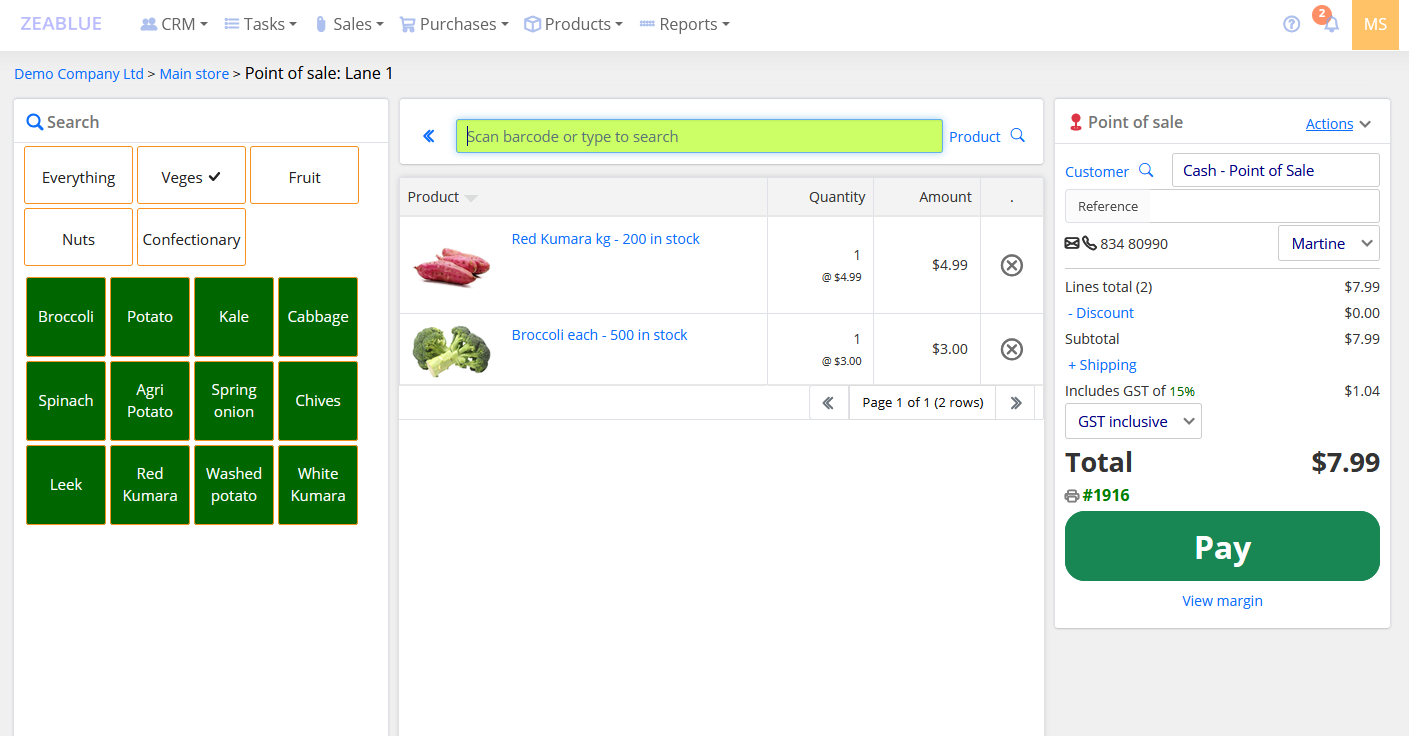Click the printer icon beside #1916
Image resolution: width=1409 pixels, height=736 pixels.
[x=1072, y=496]
